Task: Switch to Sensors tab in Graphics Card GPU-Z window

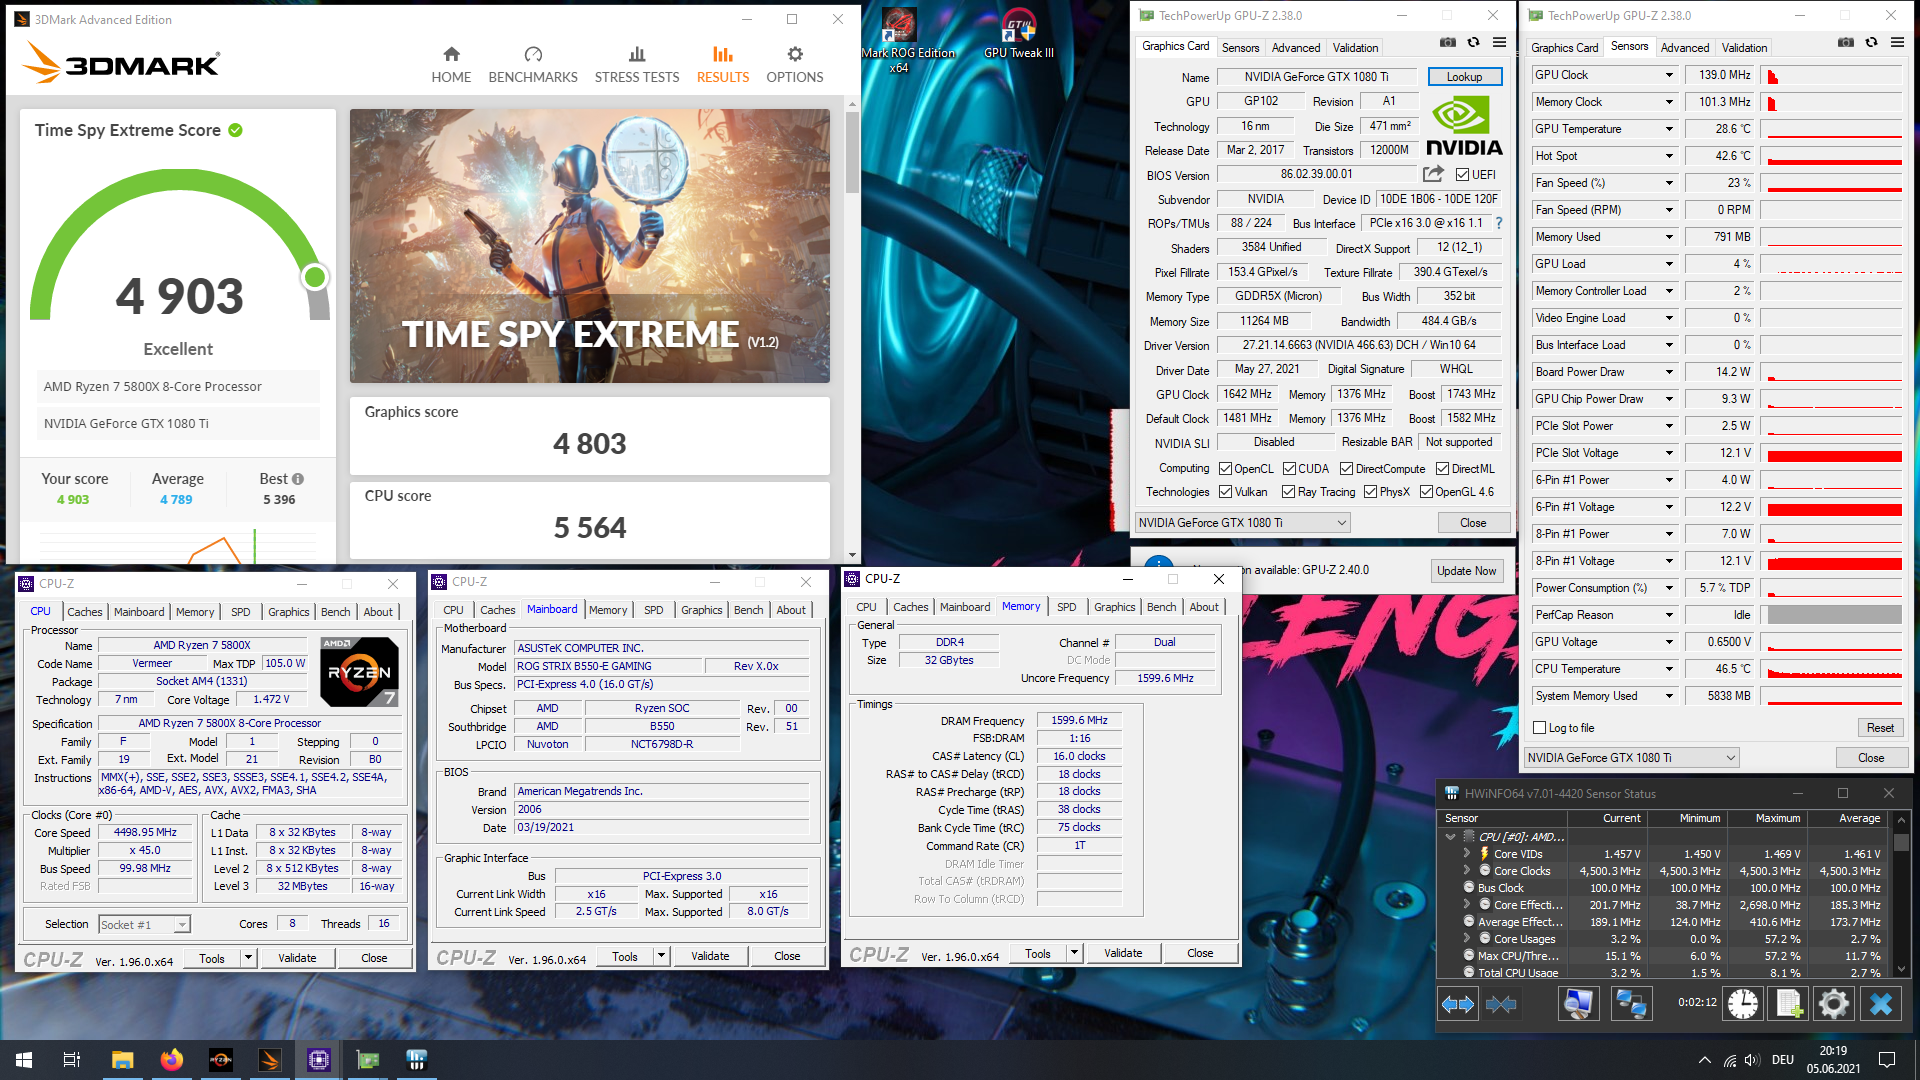Action: coord(1240,47)
